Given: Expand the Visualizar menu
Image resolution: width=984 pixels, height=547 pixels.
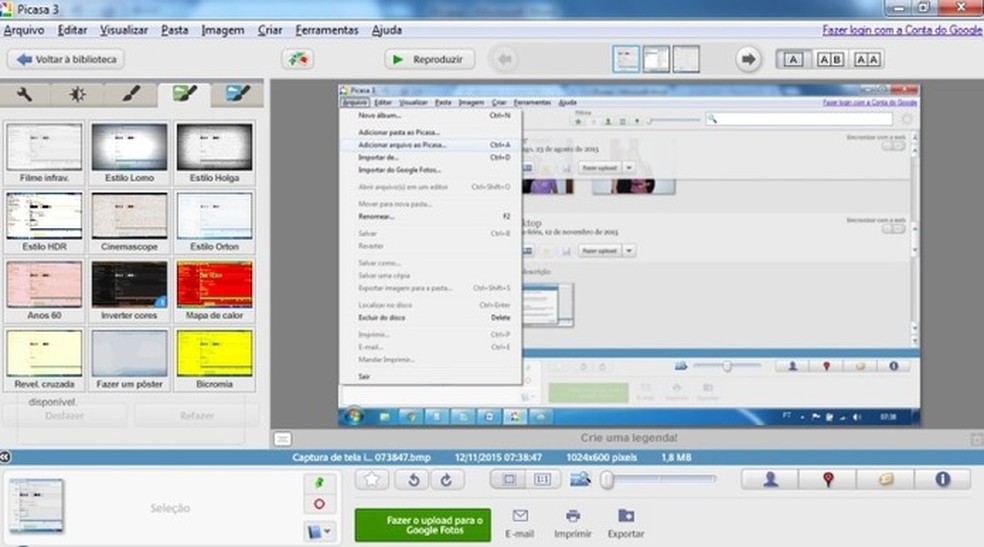Looking at the screenshot, I should (x=125, y=31).
